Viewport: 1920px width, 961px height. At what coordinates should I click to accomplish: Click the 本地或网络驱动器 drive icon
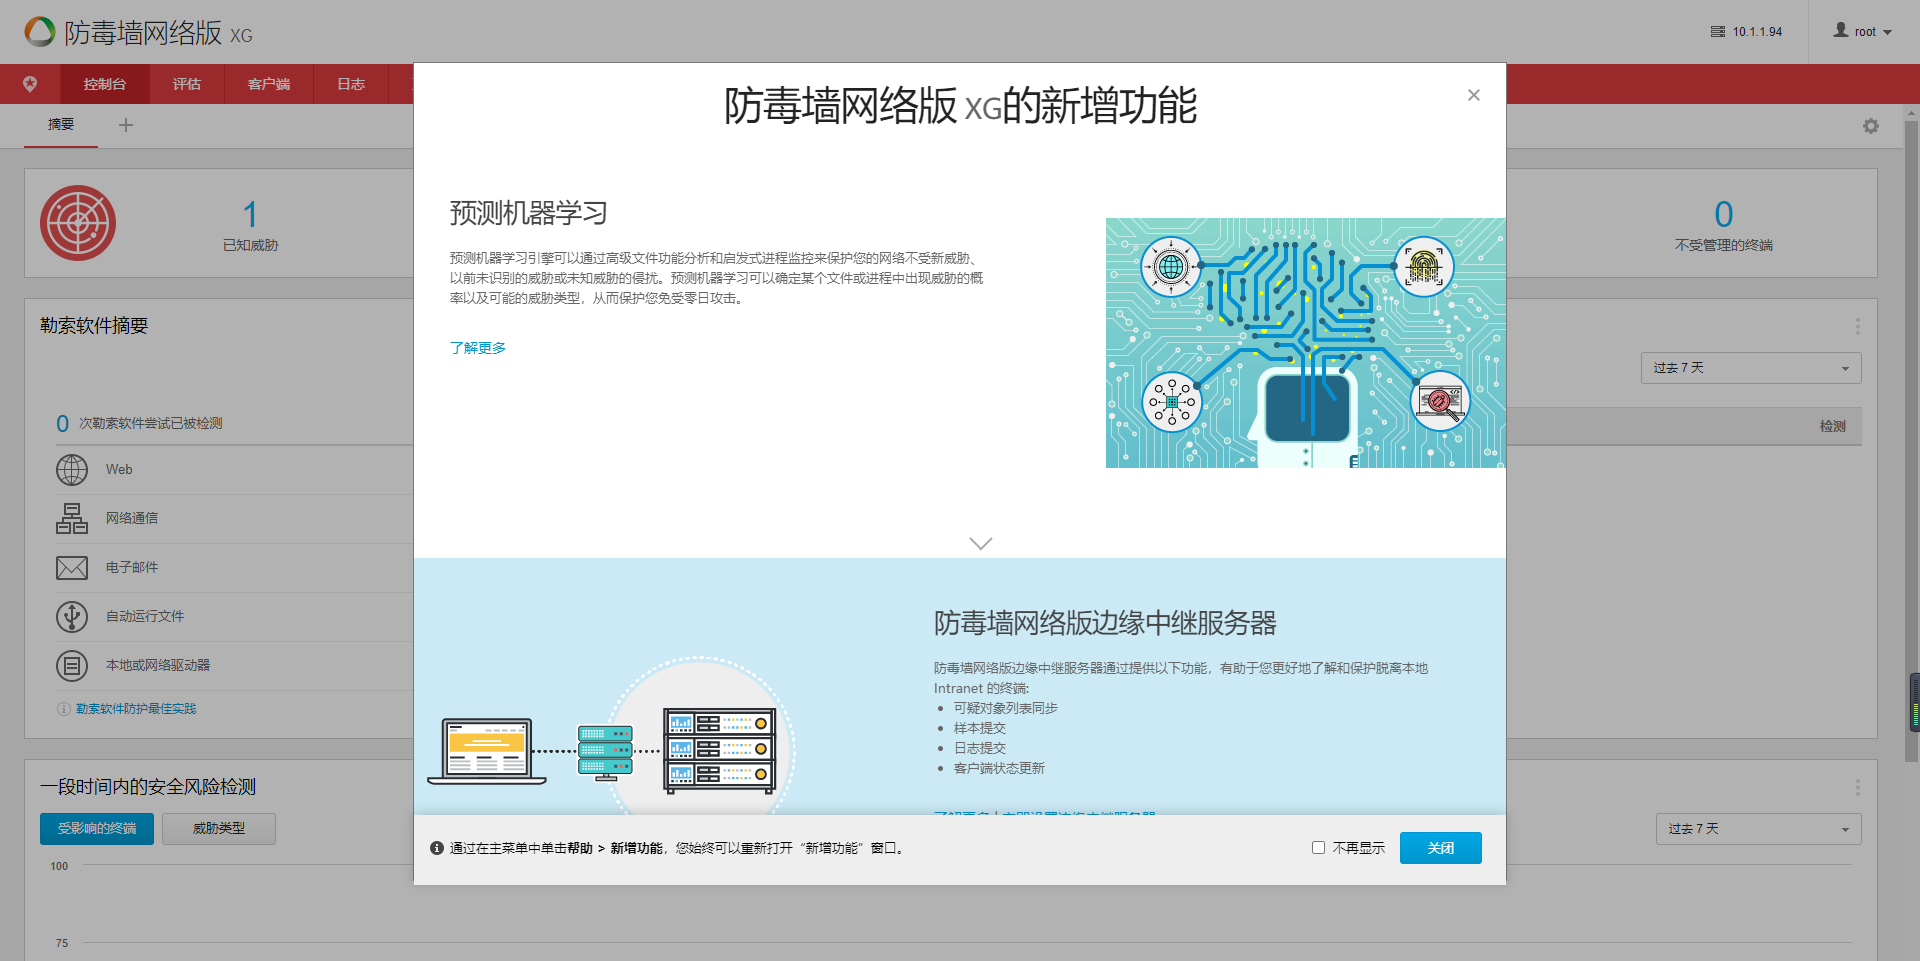[71, 665]
